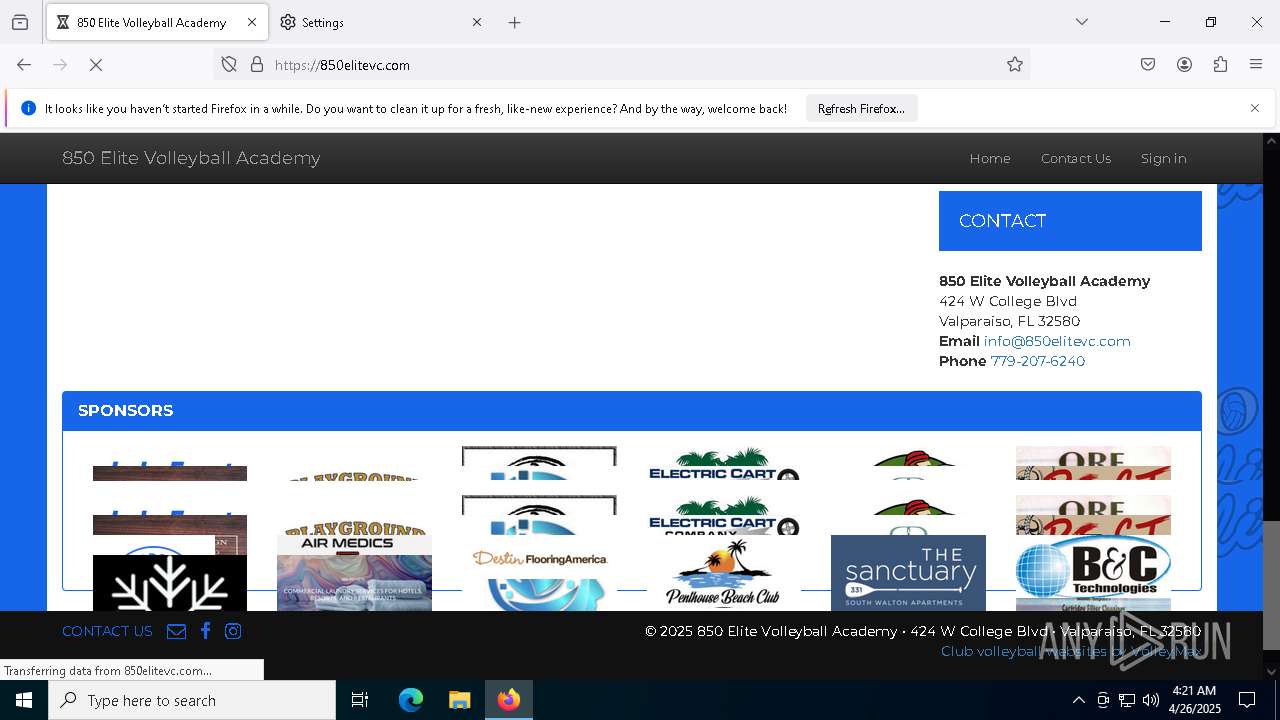
Task: Click the 850 Elite Volleyball Academy brand link
Action: click(x=191, y=158)
